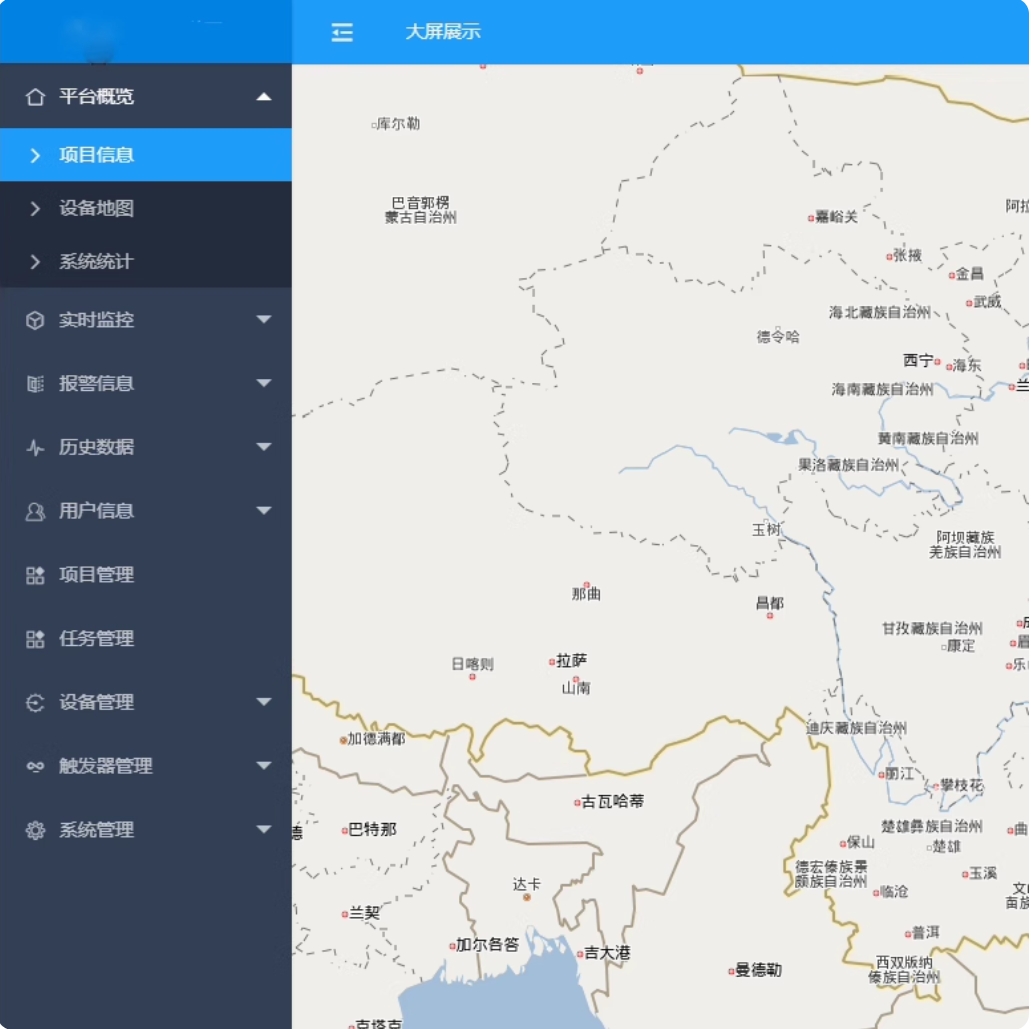The width and height of the screenshot is (1031, 1029).
Task: Open the 系统统计 submenu item
Action: click(x=96, y=262)
